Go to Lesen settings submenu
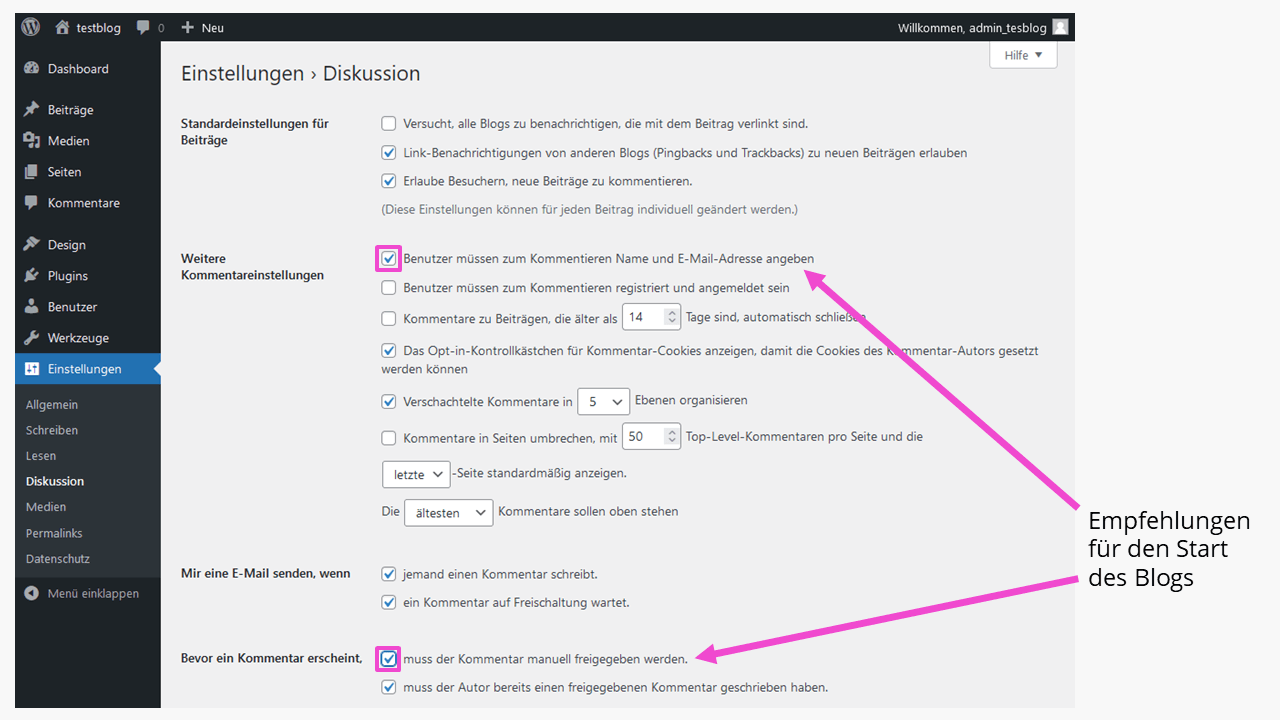 [41, 456]
